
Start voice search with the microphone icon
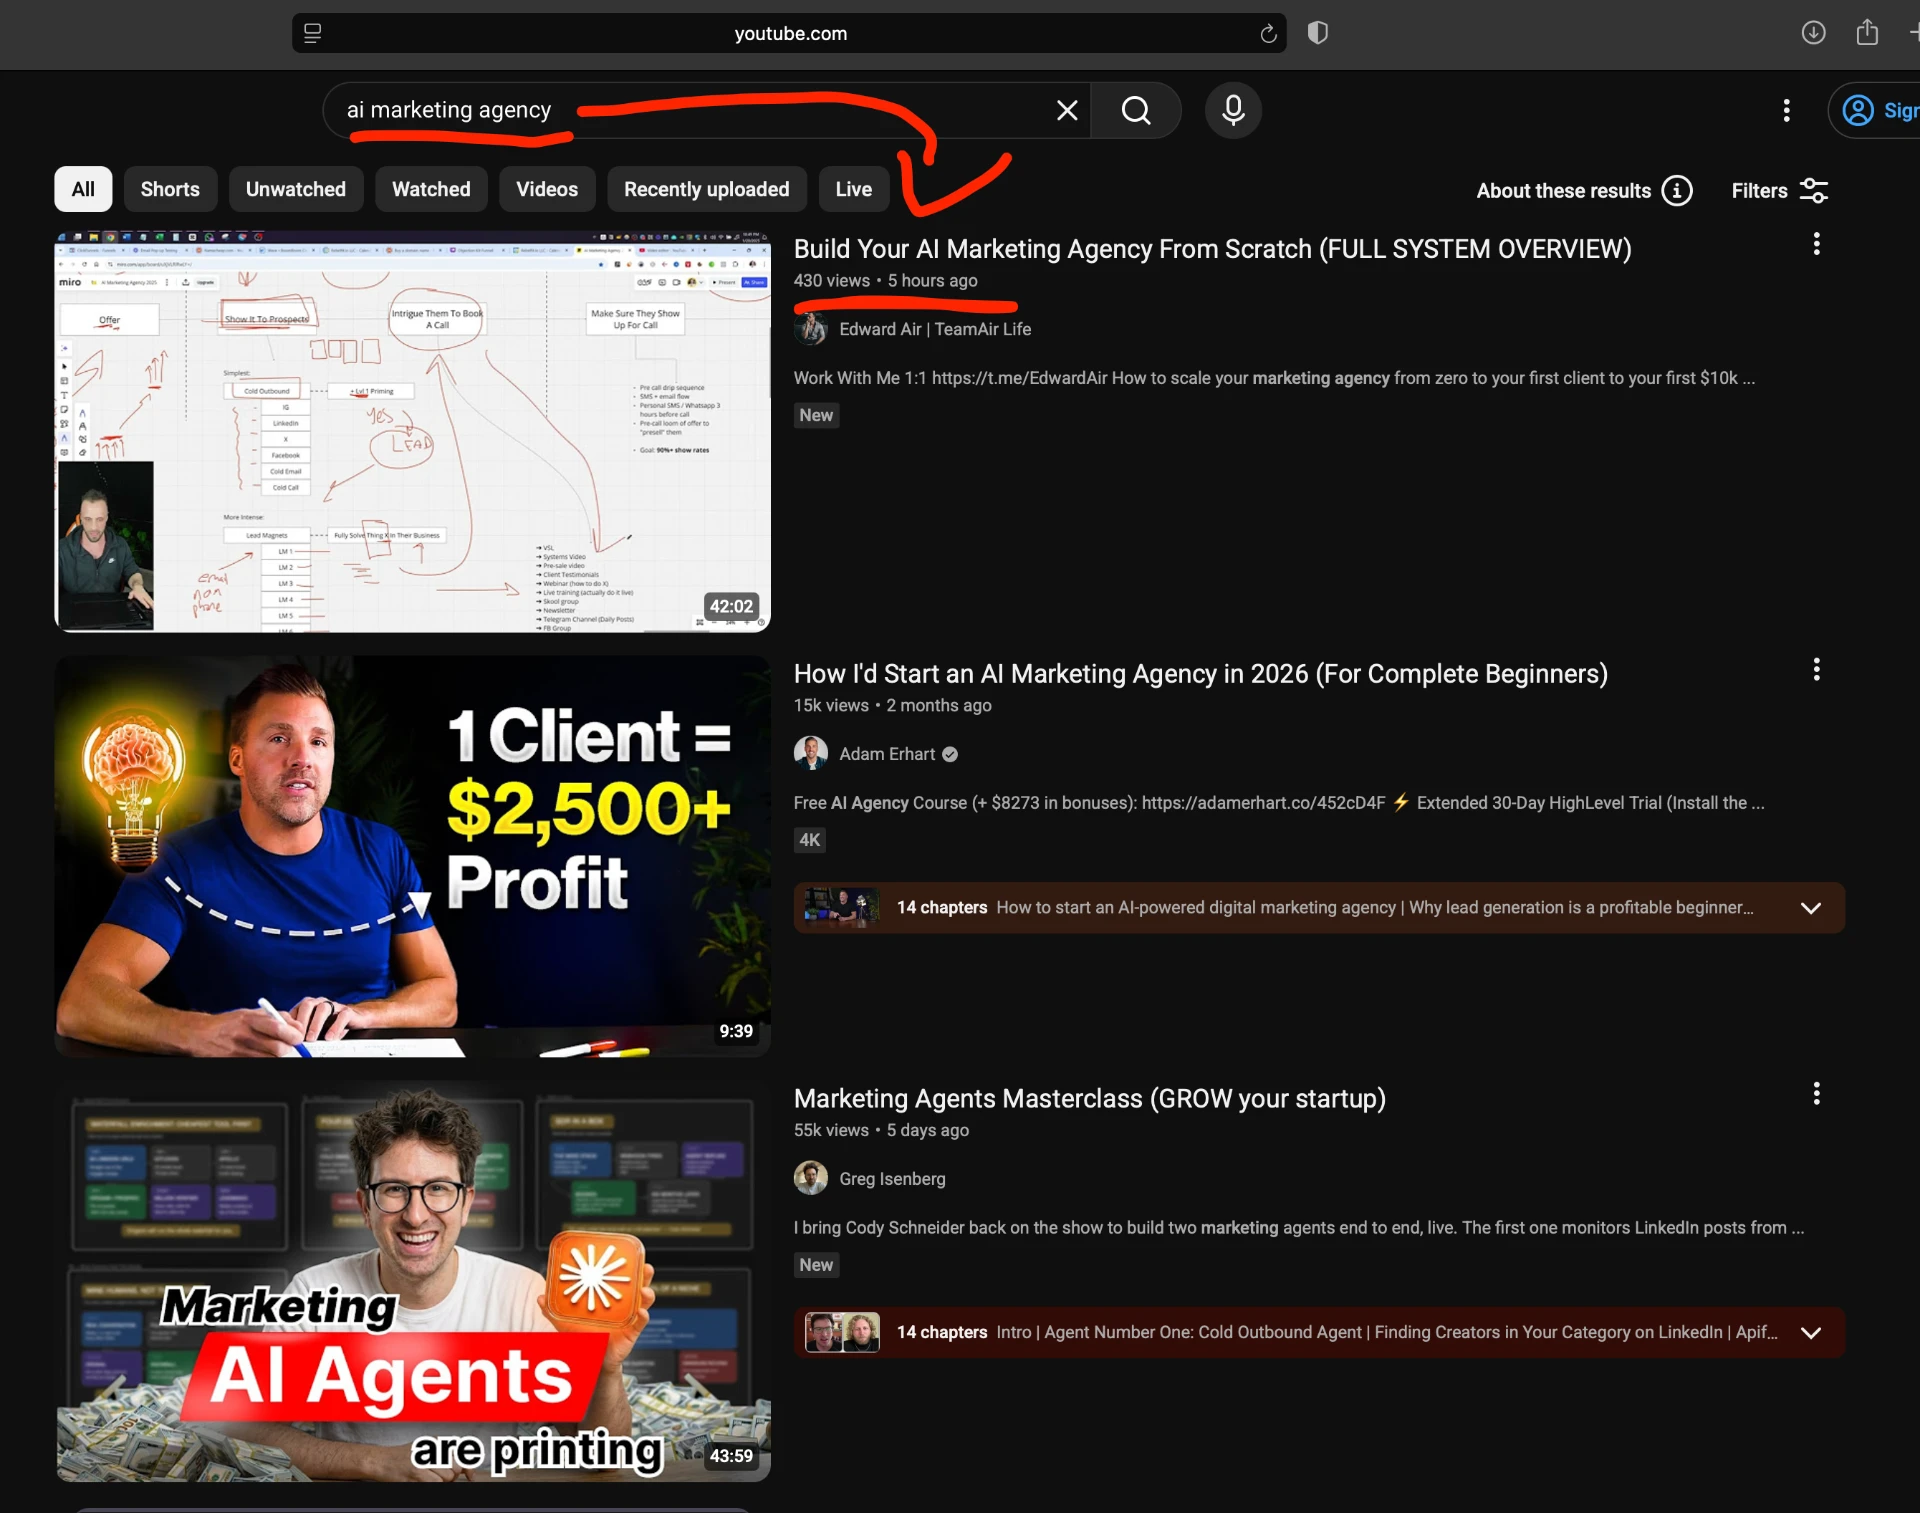pyautogui.click(x=1233, y=110)
